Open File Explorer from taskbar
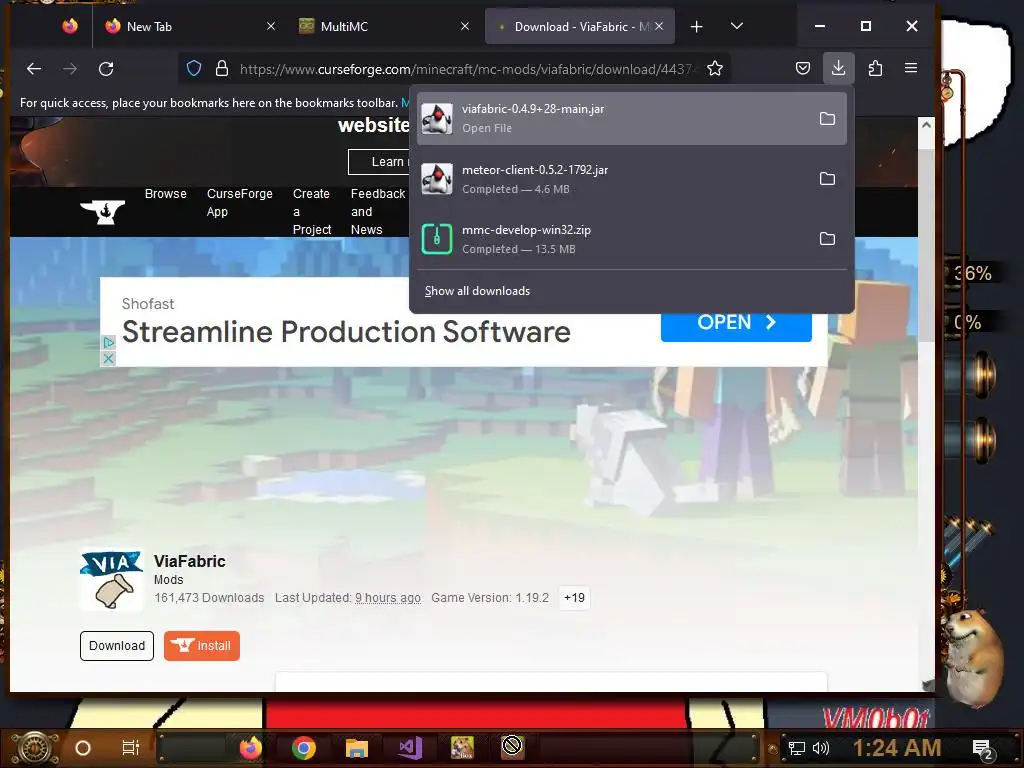Viewport: 1024px width, 768px height. pyautogui.click(x=357, y=748)
